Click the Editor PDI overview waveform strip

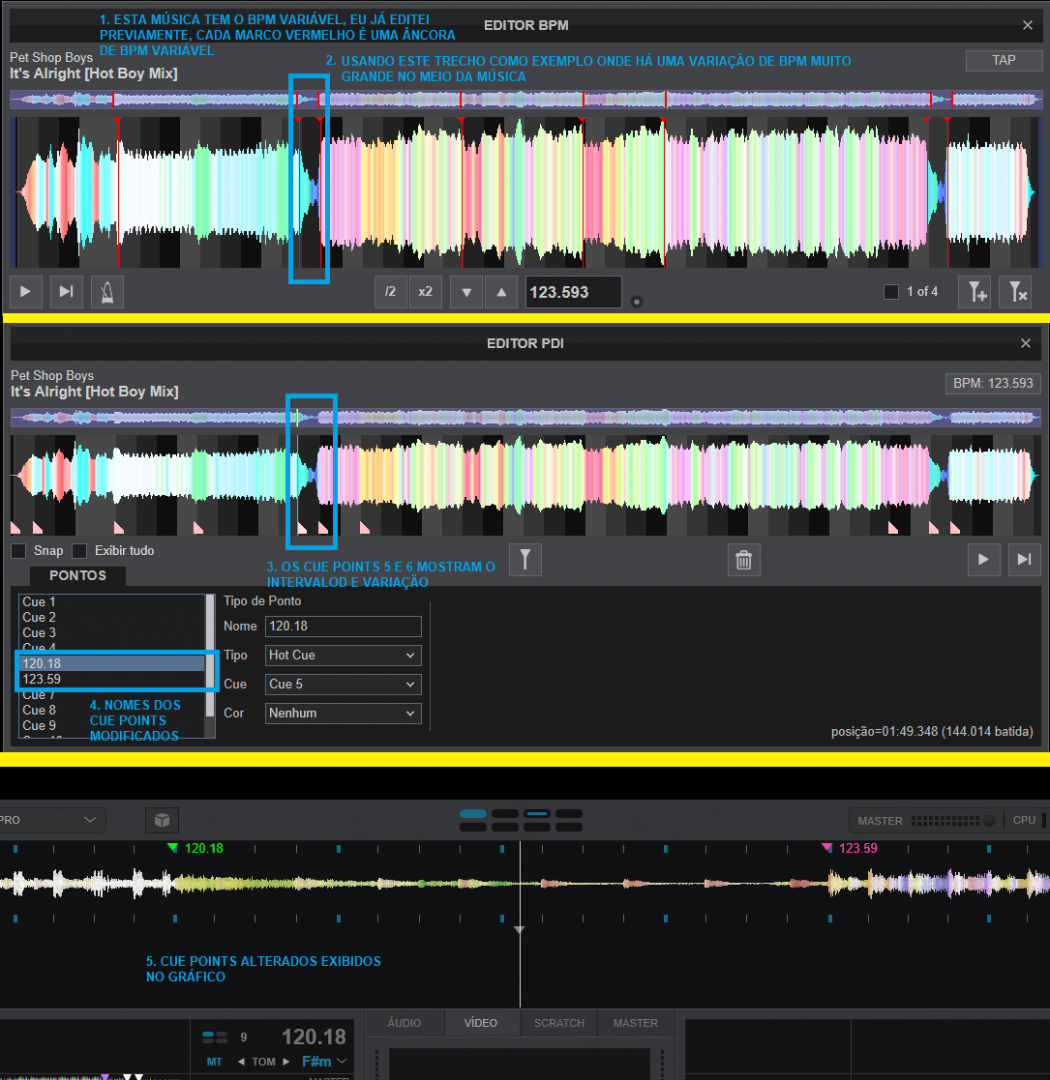point(525,417)
